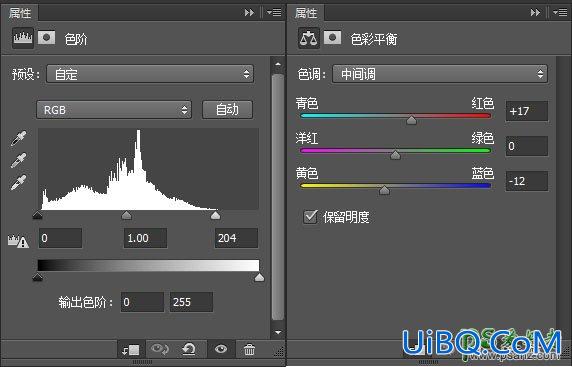Image resolution: width=572 pixels, height=367 pixels.
Task: Click output levels field showing 255
Action: [191, 302]
